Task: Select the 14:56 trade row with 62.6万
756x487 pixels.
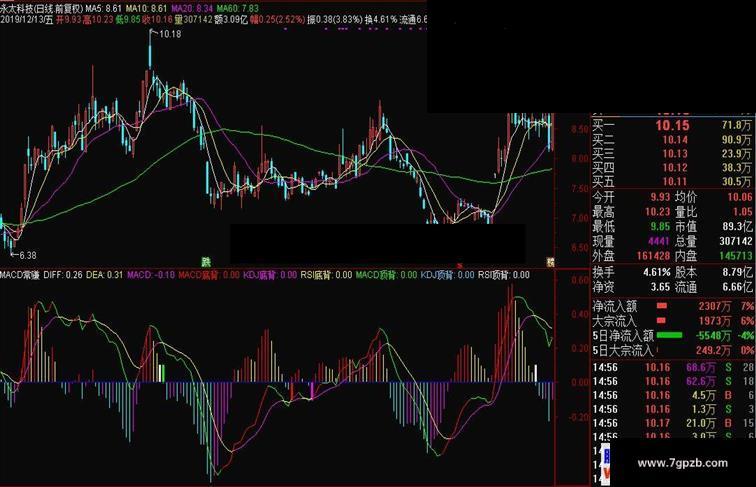Action: 673,381
